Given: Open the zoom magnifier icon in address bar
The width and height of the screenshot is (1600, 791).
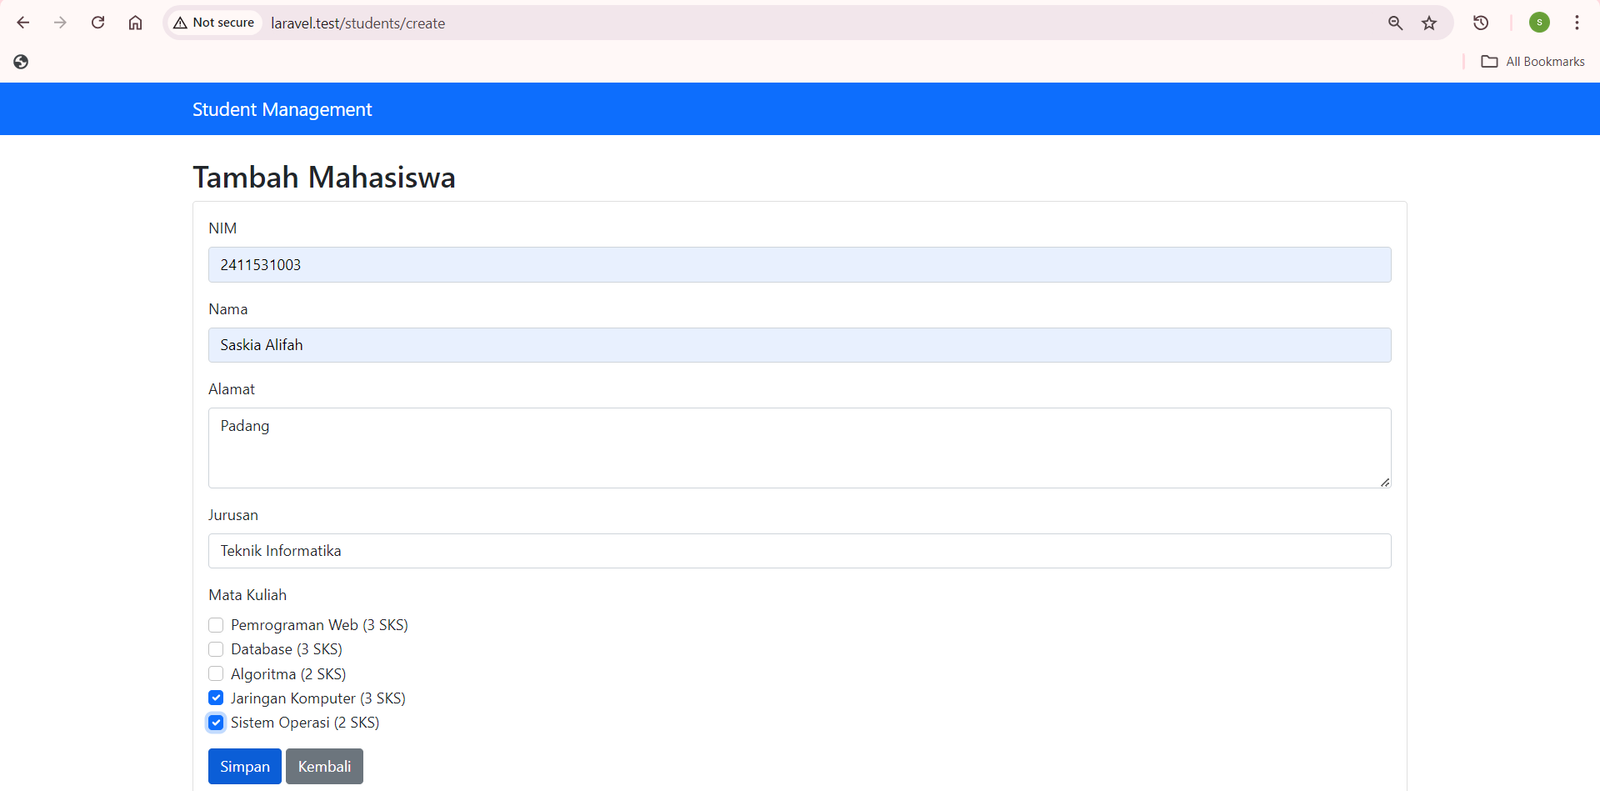Looking at the screenshot, I should (x=1395, y=22).
